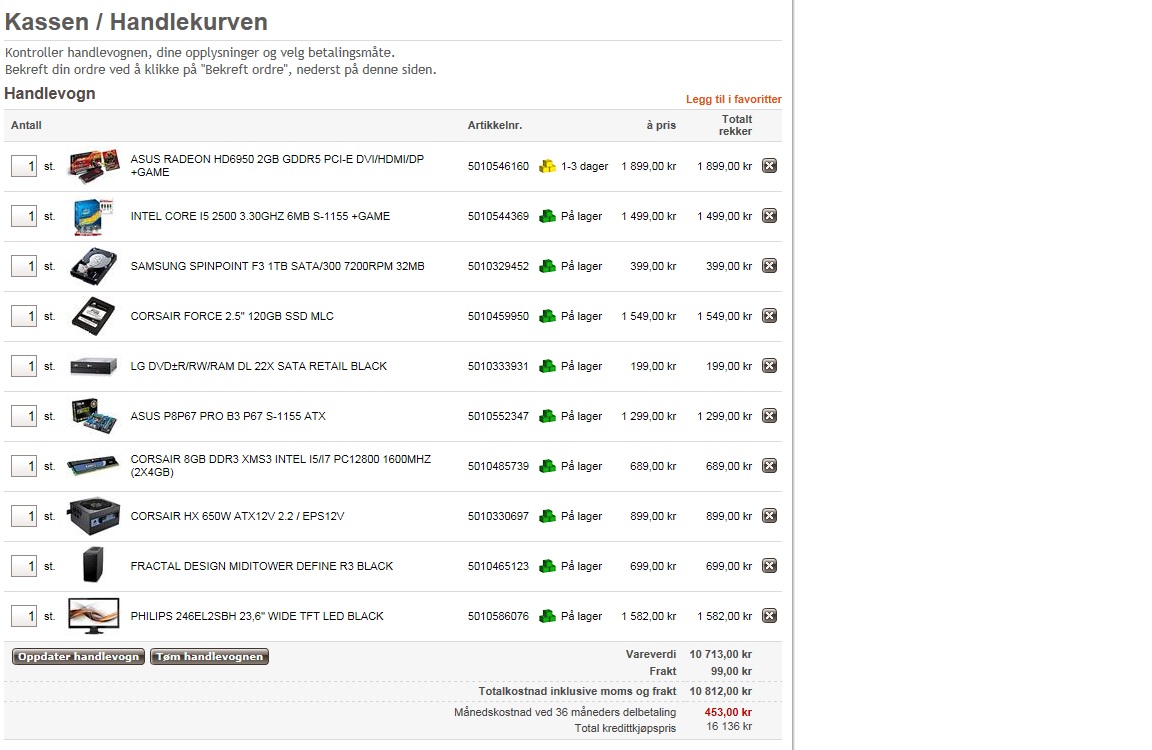1152x750 pixels.
Task: Select article number 5010586076
Action: 498,616
